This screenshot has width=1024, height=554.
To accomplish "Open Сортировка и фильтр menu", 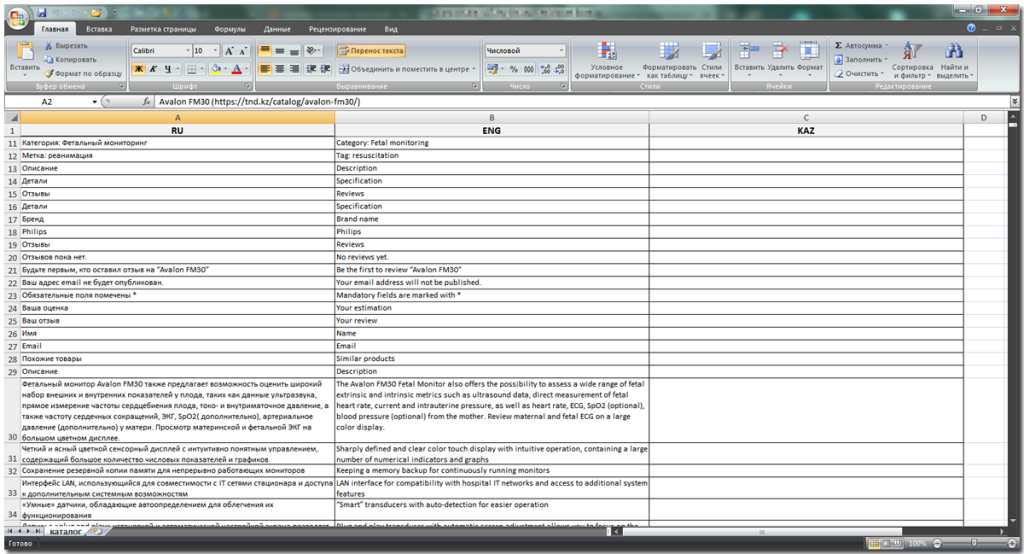I will pos(912,60).
